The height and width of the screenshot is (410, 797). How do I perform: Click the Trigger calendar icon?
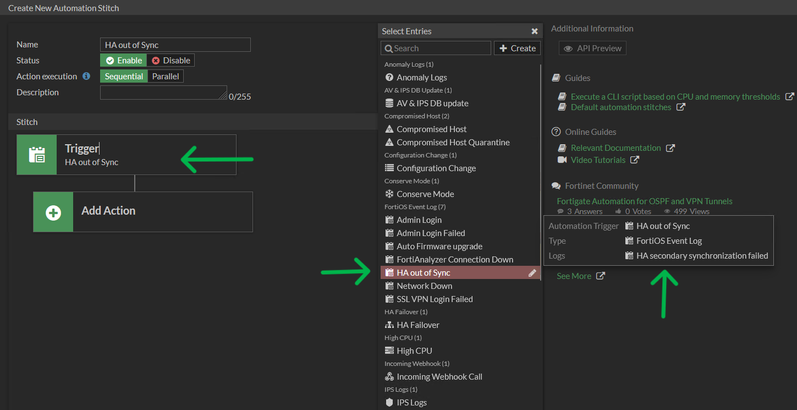click(37, 155)
